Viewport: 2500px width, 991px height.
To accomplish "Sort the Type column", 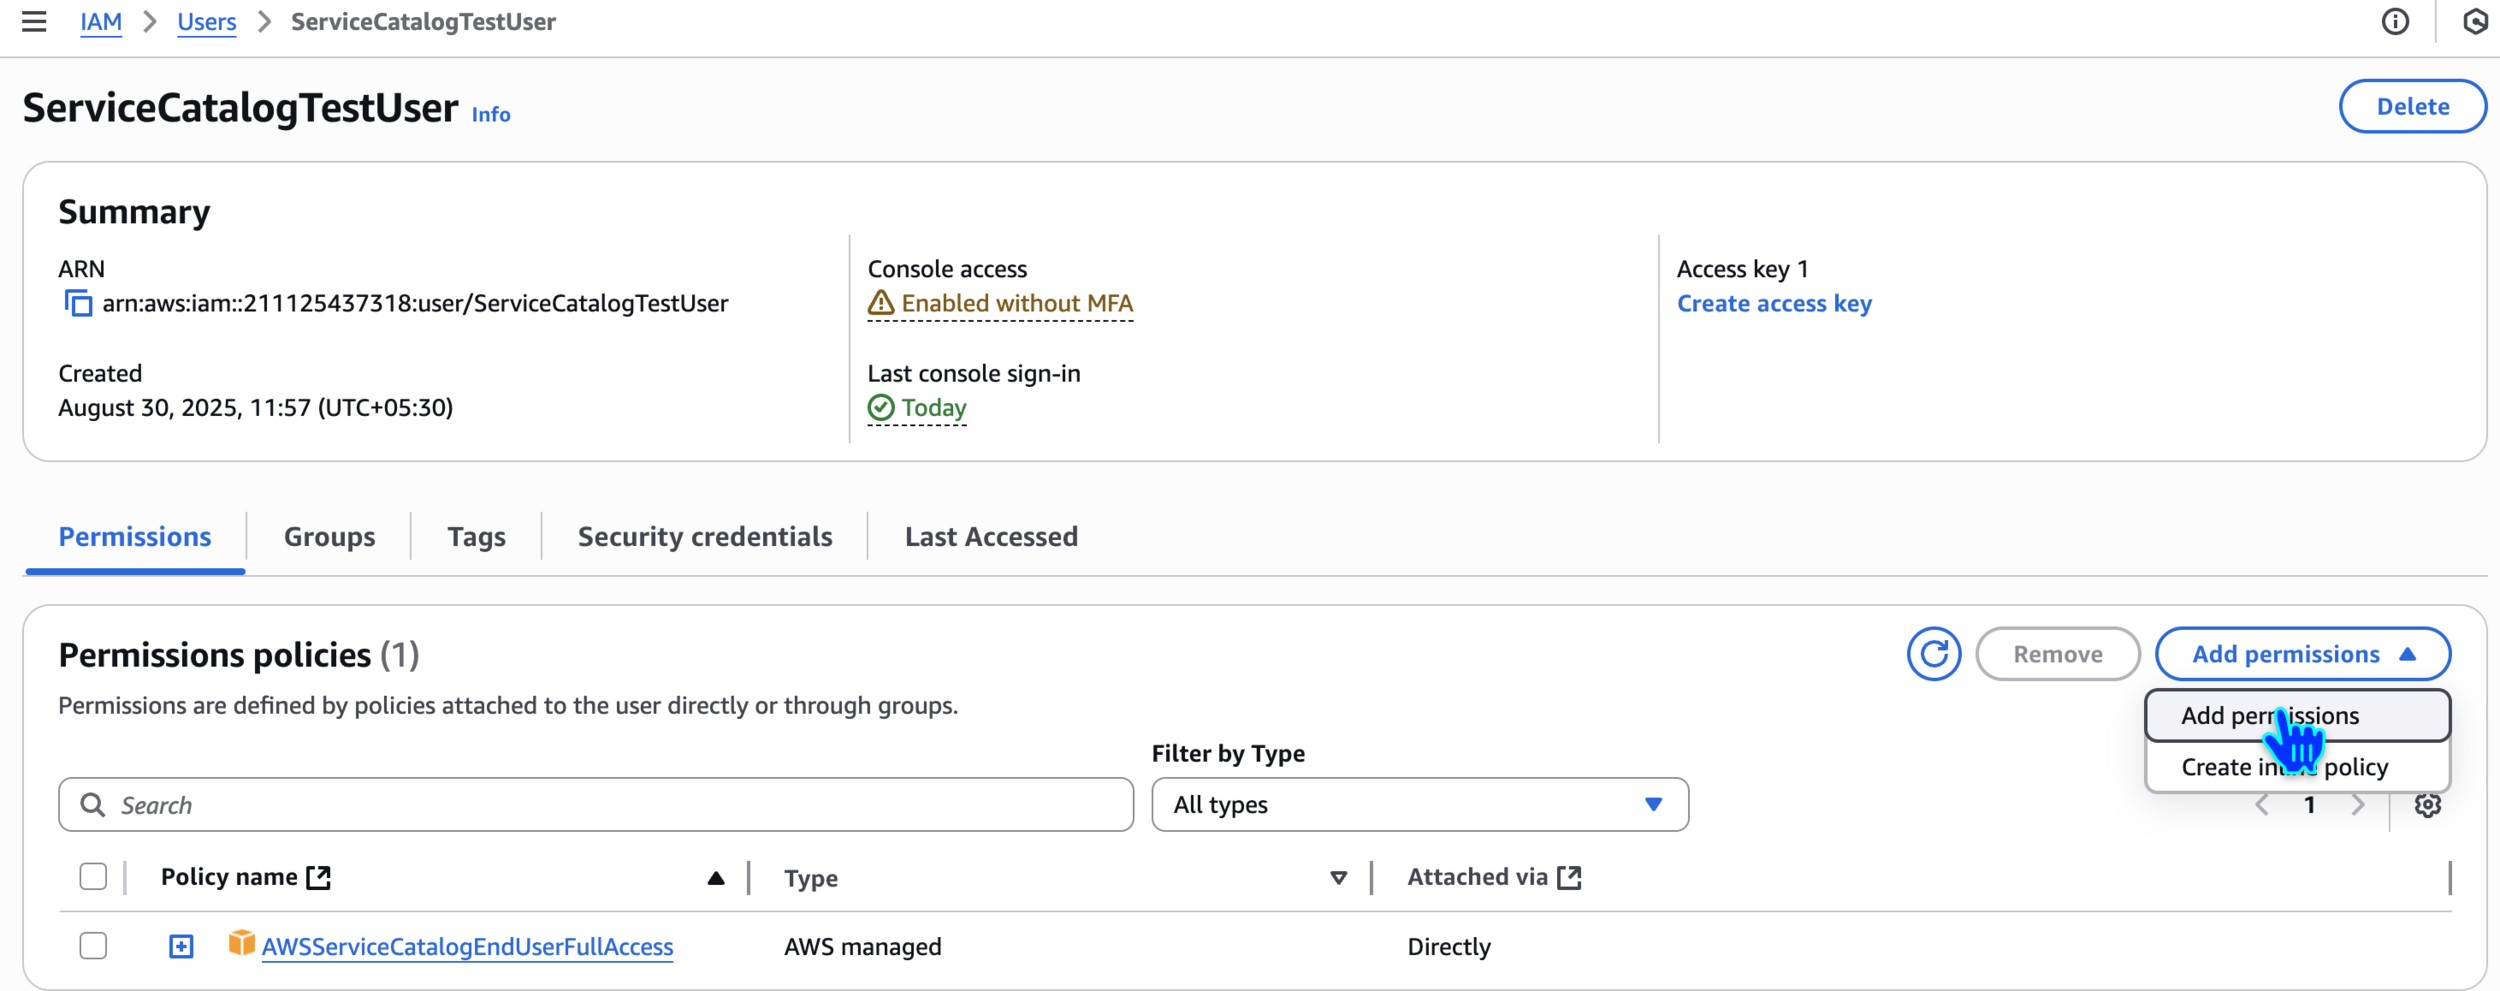I will (1337, 878).
